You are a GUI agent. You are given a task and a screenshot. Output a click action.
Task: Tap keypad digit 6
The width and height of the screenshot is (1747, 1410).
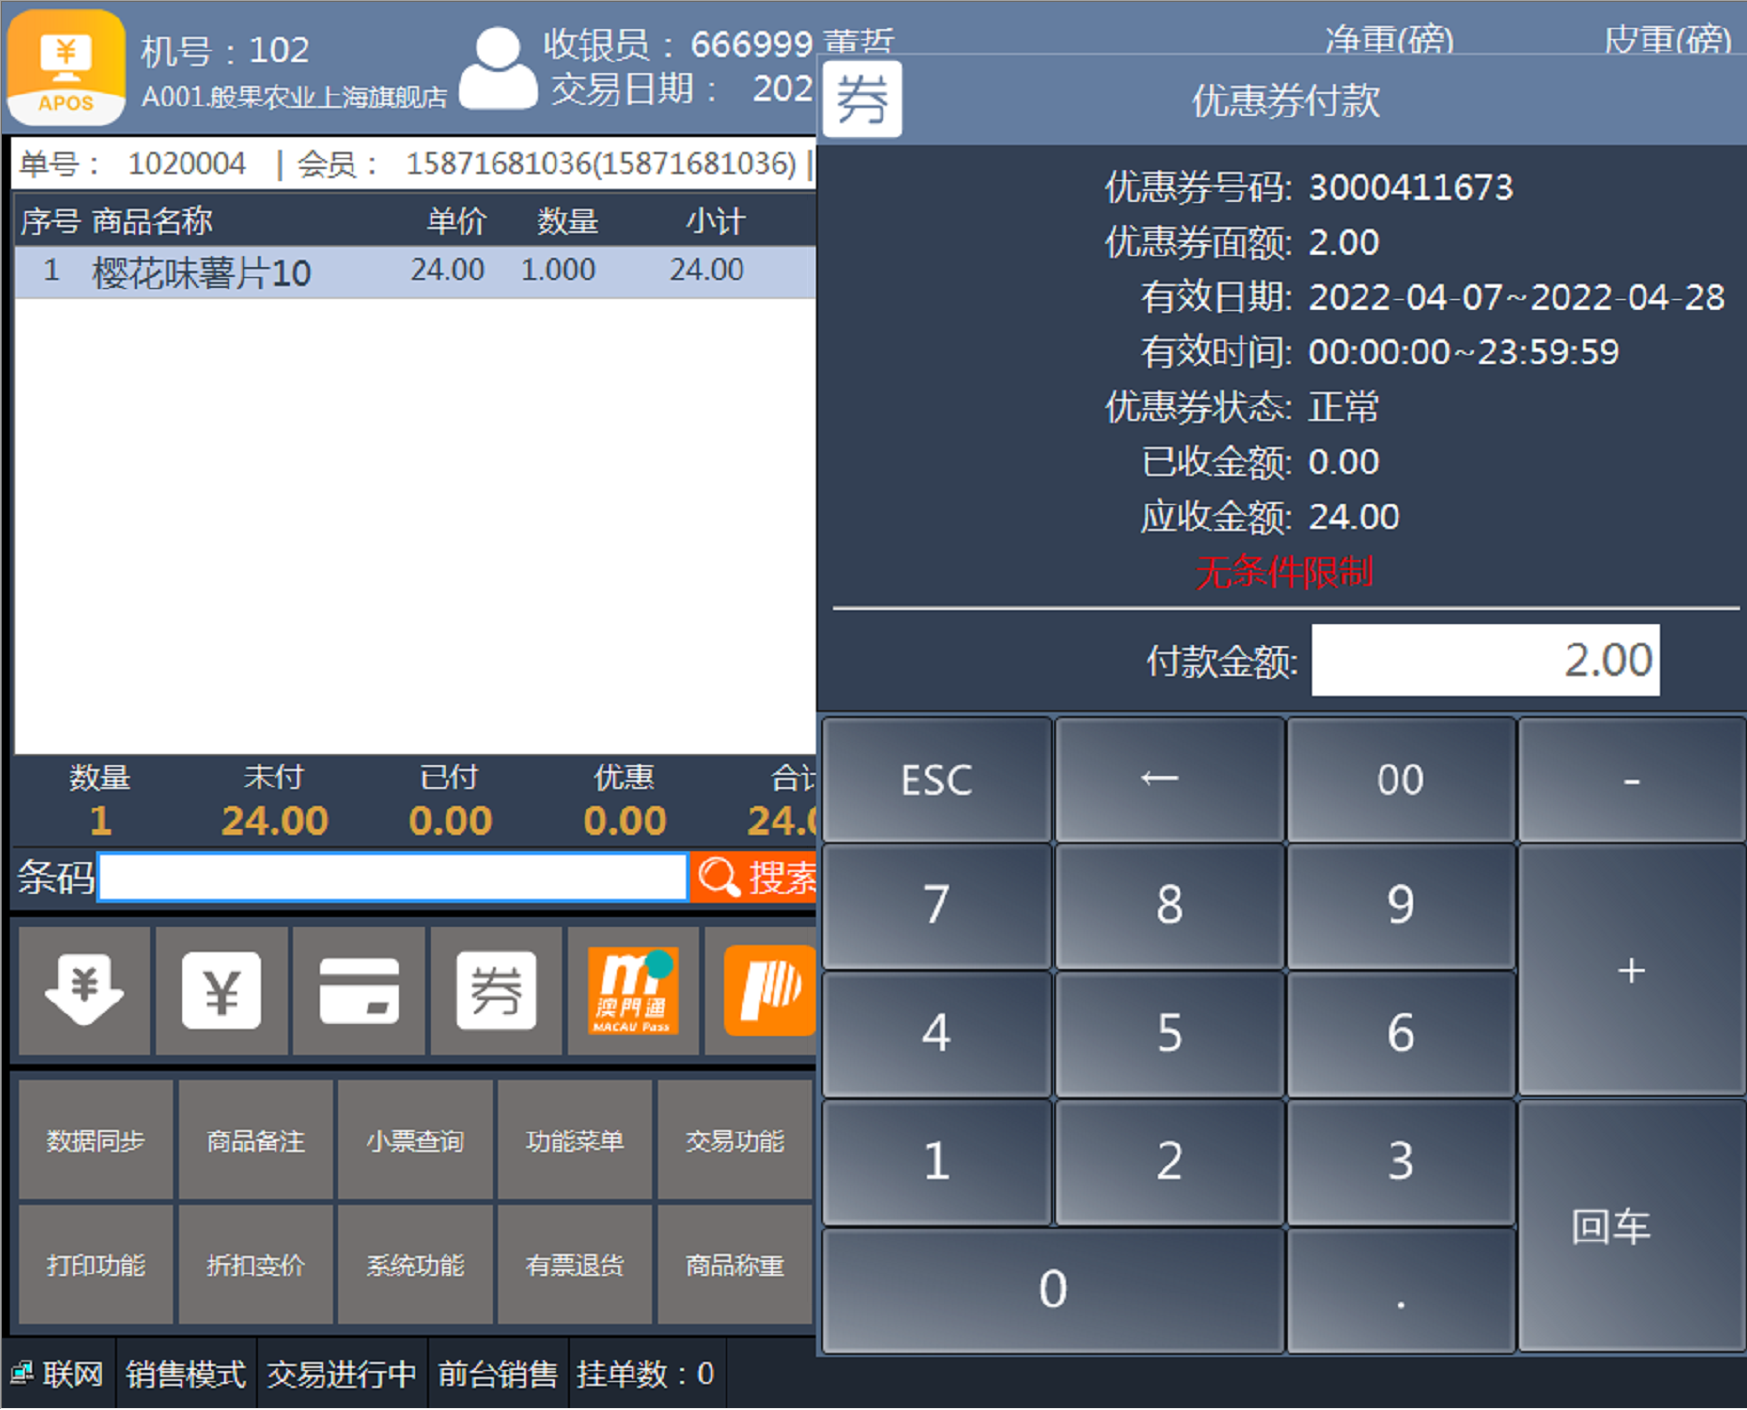pos(1400,1033)
